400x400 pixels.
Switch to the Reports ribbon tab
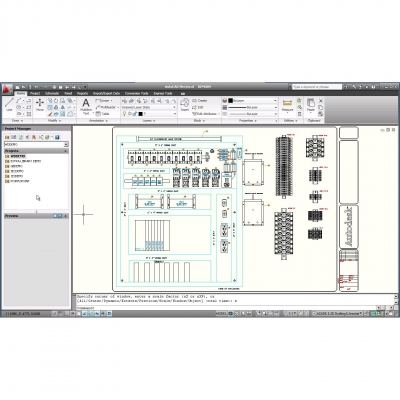pos(82,93)
